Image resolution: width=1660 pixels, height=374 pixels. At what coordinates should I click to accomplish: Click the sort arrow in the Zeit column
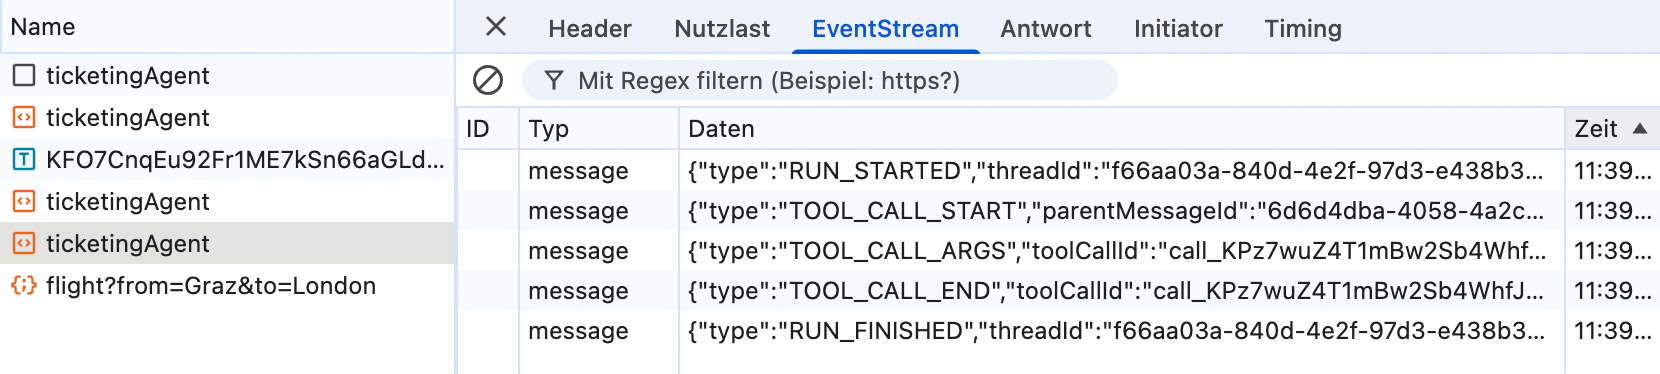pos(1640,128)
